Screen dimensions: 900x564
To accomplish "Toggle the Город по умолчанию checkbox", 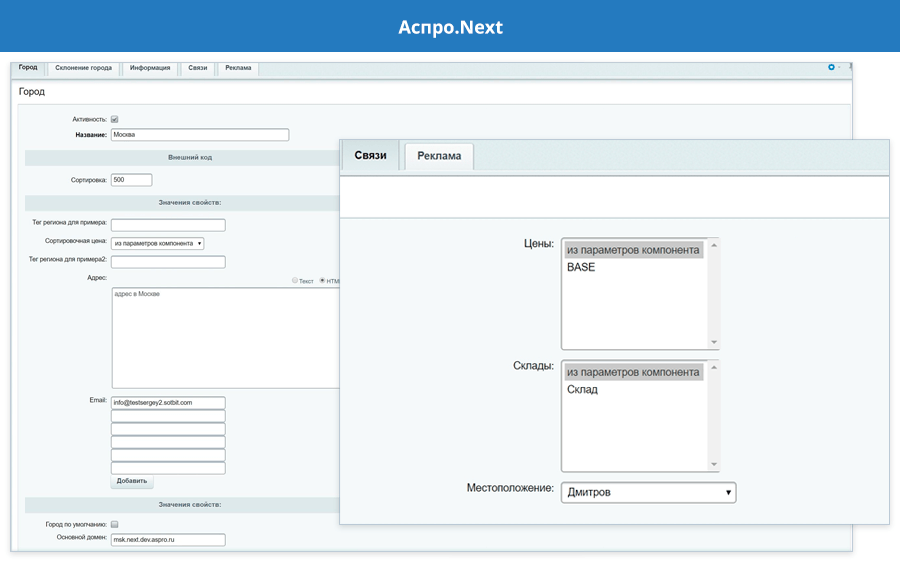I will 114,524.
